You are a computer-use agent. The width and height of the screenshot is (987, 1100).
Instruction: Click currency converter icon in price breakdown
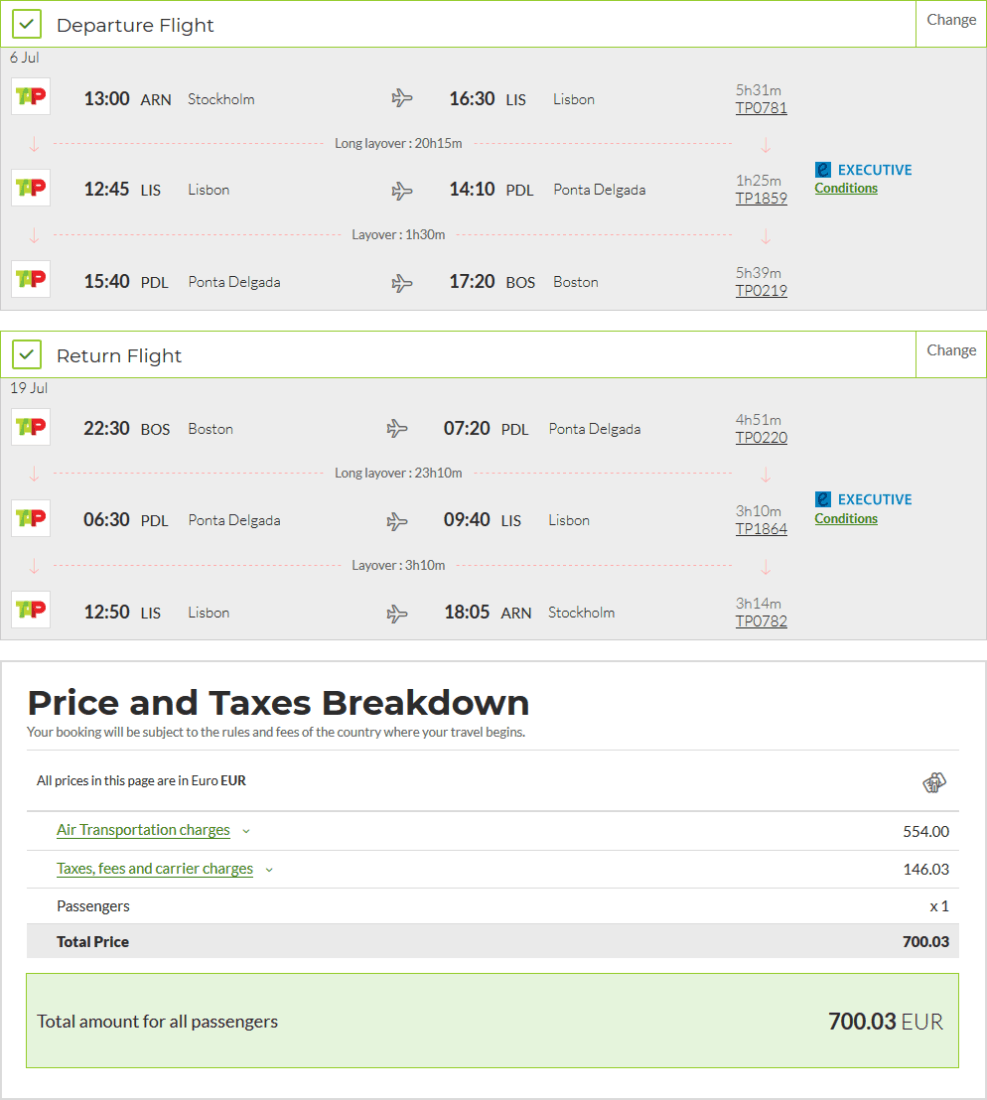934,782
